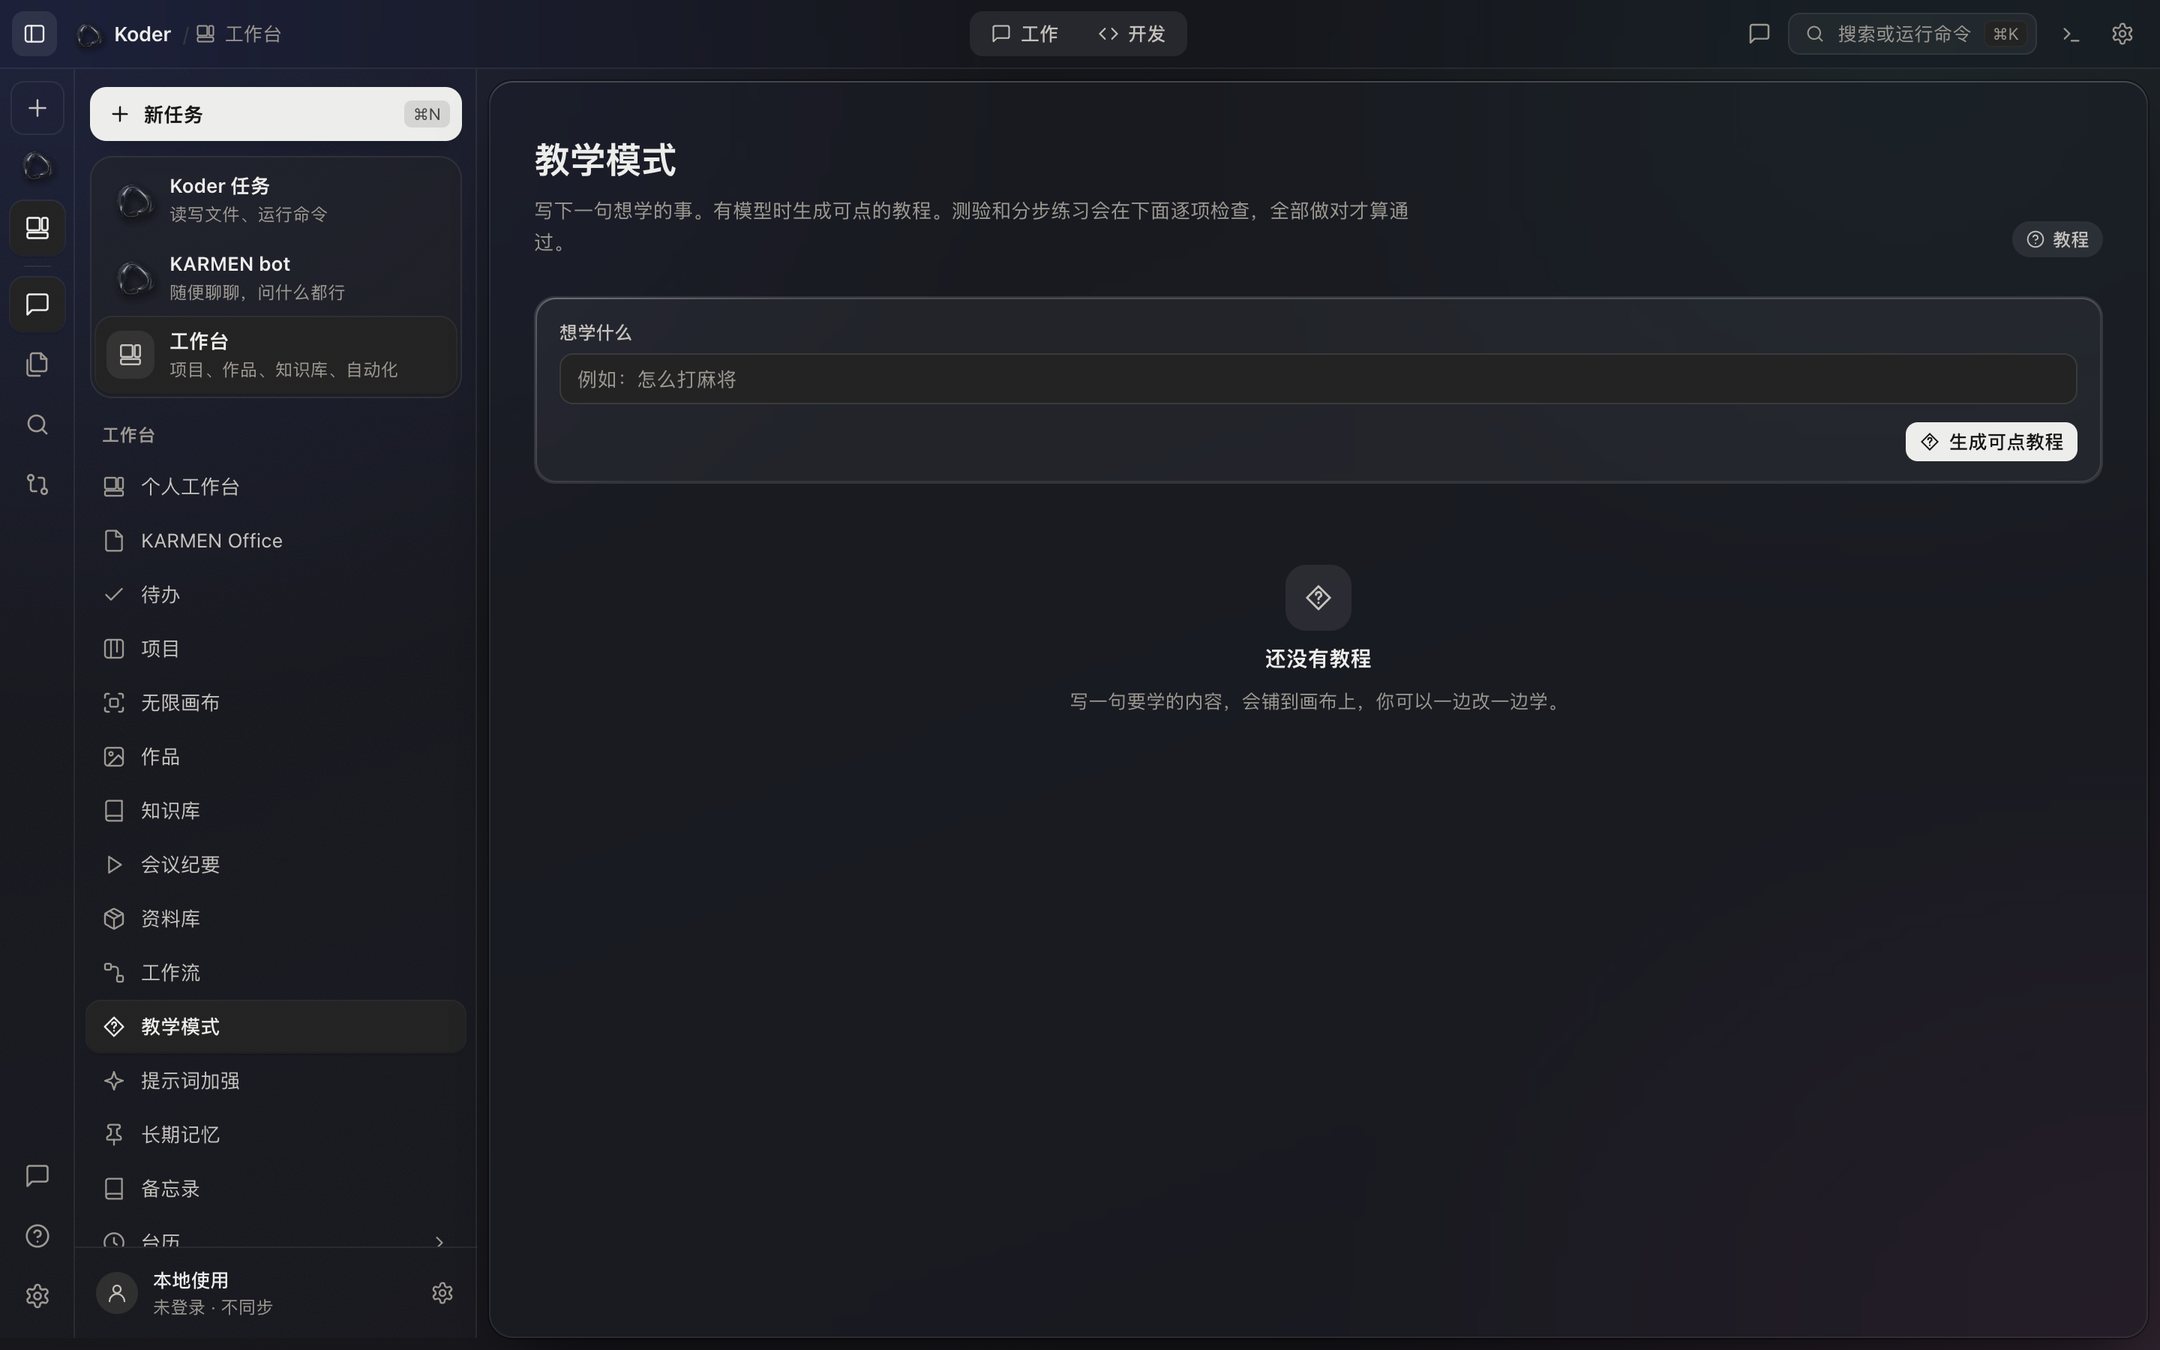Open the help question mark icon
This screenshot has width=2160, height=1350.
click(x=37, y=1236)
